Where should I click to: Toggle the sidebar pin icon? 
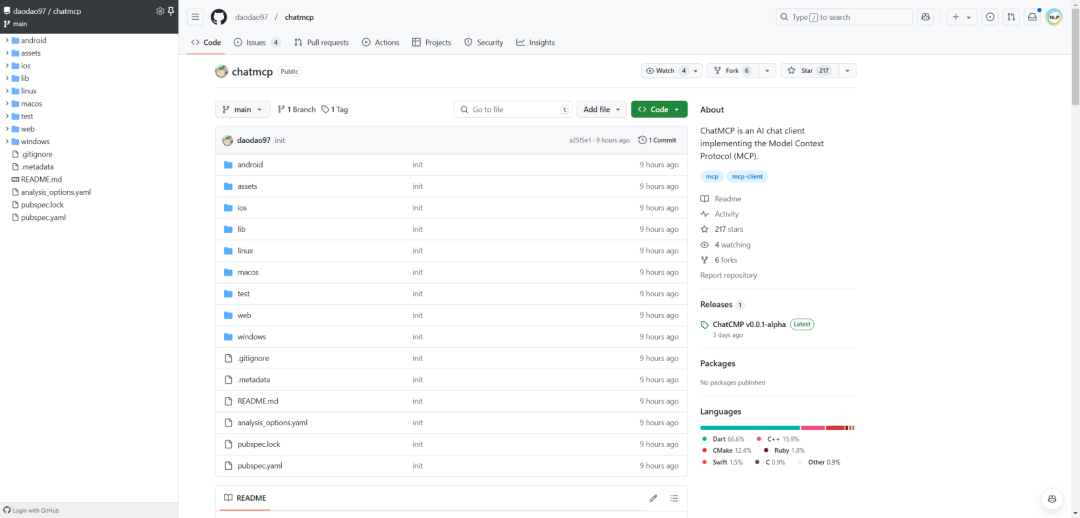click(171, 11)
